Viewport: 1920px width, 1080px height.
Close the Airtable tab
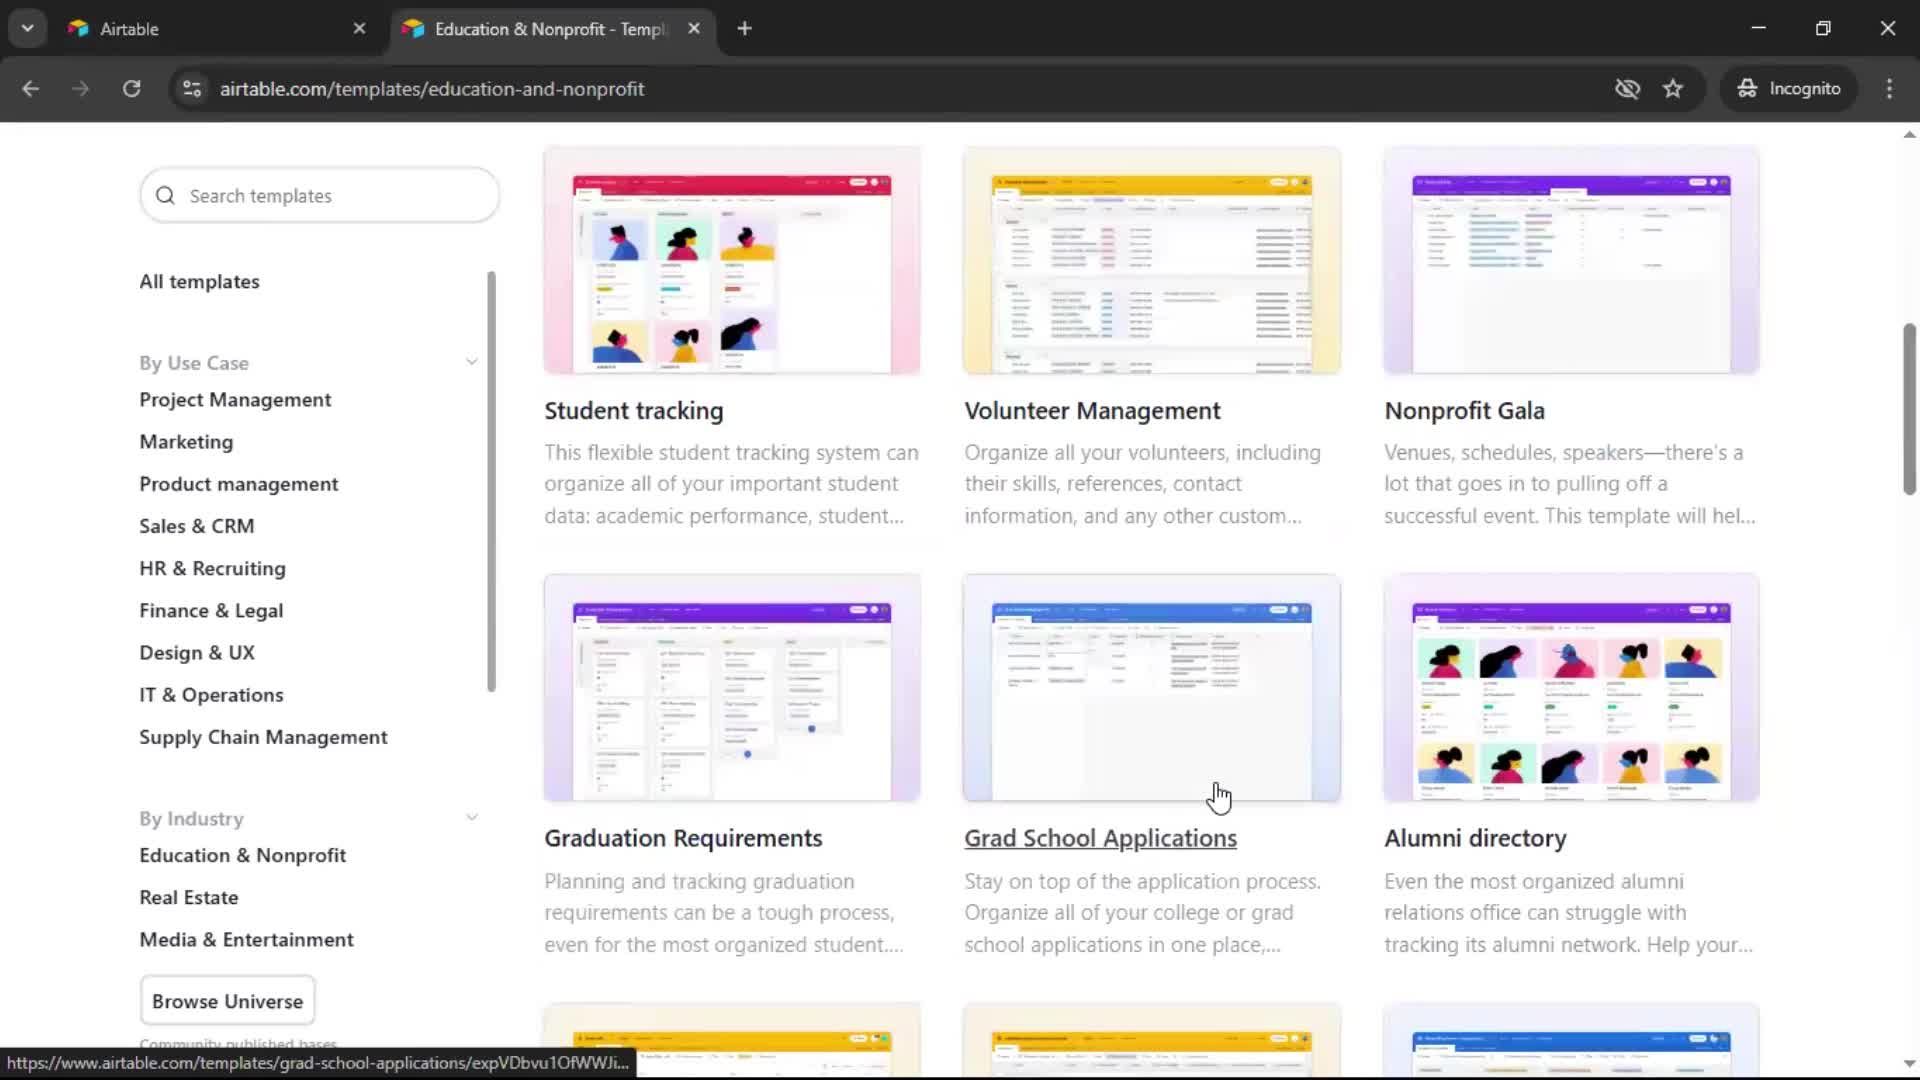(x=359, y=28)
